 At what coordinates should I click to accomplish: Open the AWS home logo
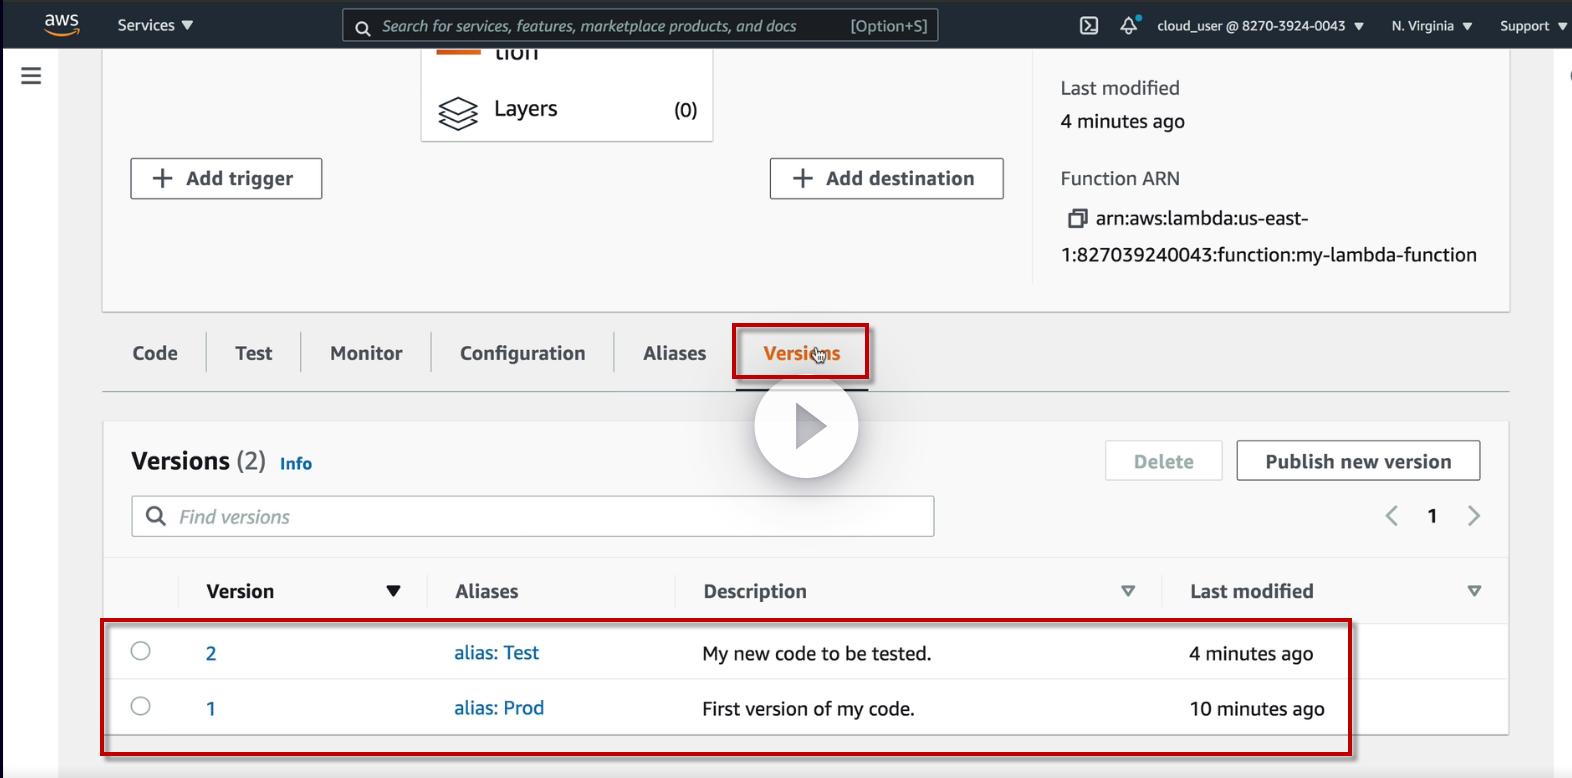[61, 25]
